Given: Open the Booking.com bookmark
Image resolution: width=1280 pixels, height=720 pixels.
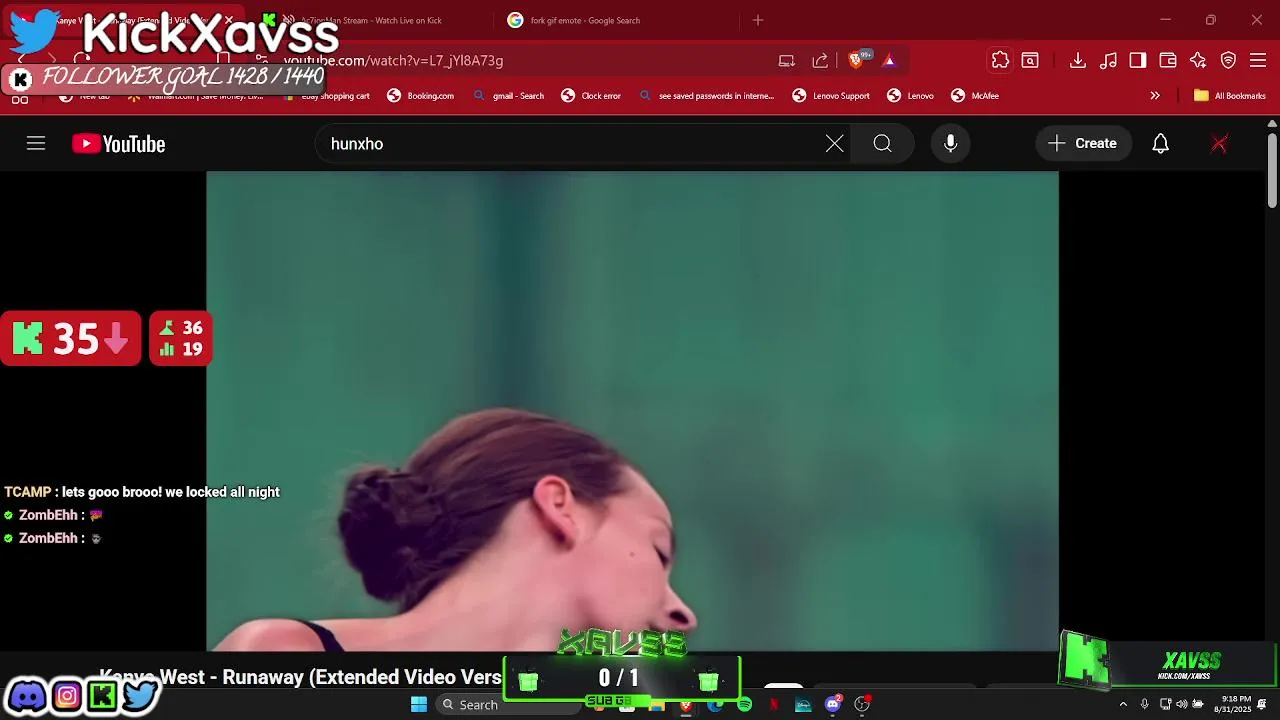Looking at the screenshot, I should tap(421, 96).
